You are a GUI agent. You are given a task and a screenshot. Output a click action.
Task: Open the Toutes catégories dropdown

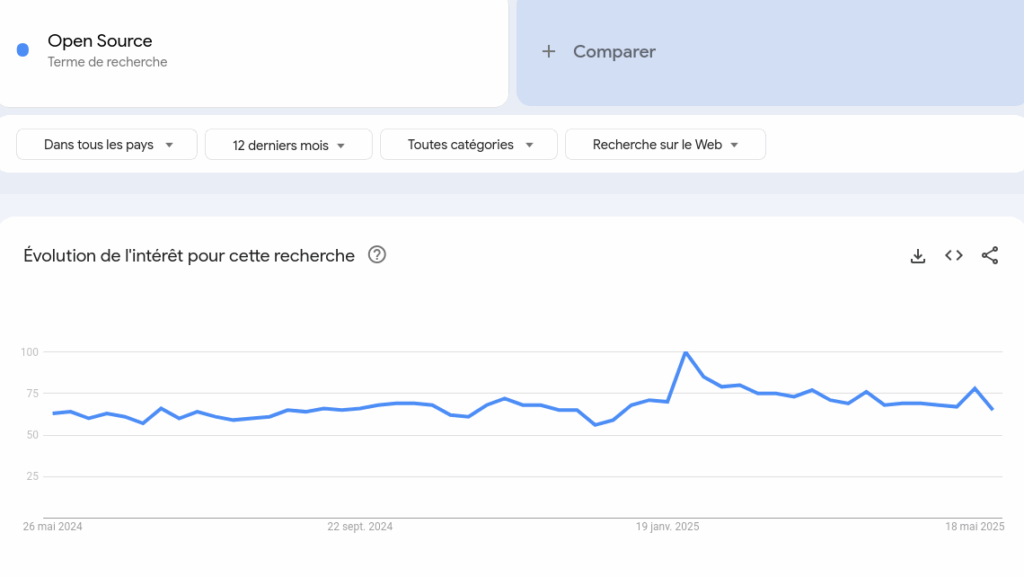pos(469,144)
